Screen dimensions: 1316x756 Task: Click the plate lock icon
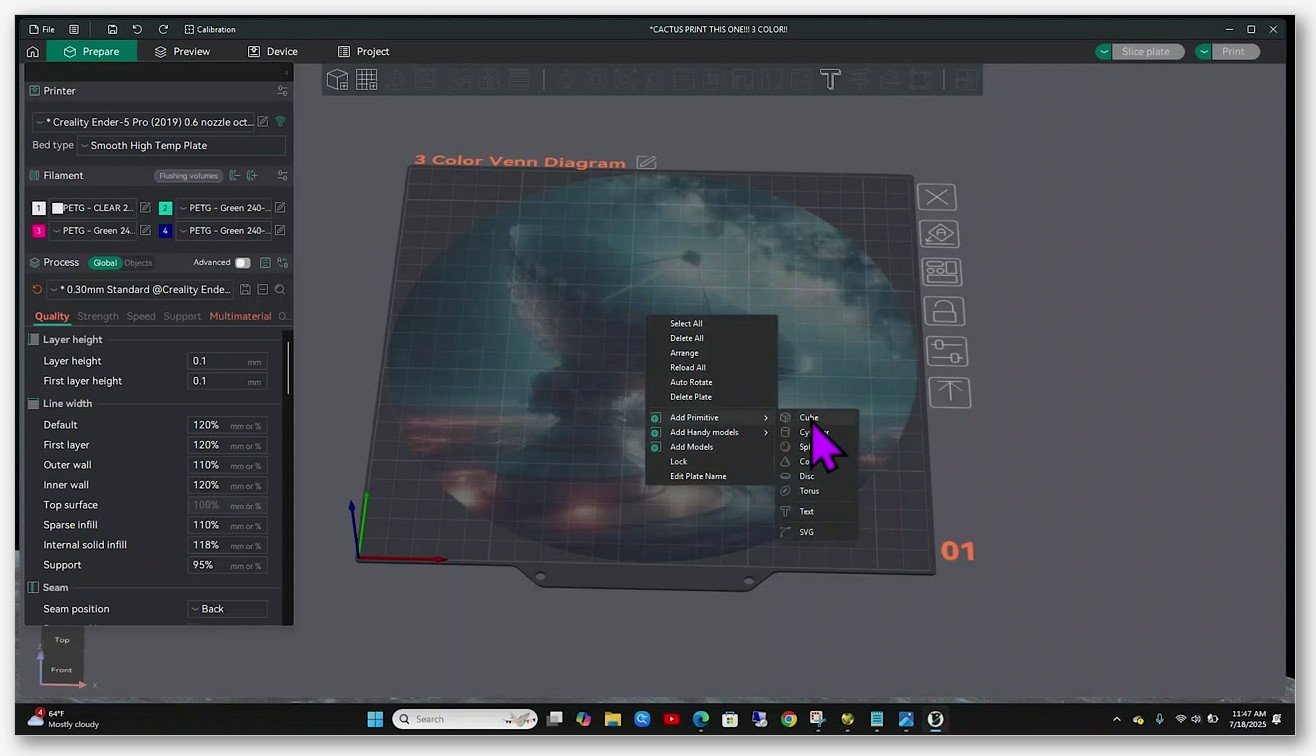[x=943, y=311]
